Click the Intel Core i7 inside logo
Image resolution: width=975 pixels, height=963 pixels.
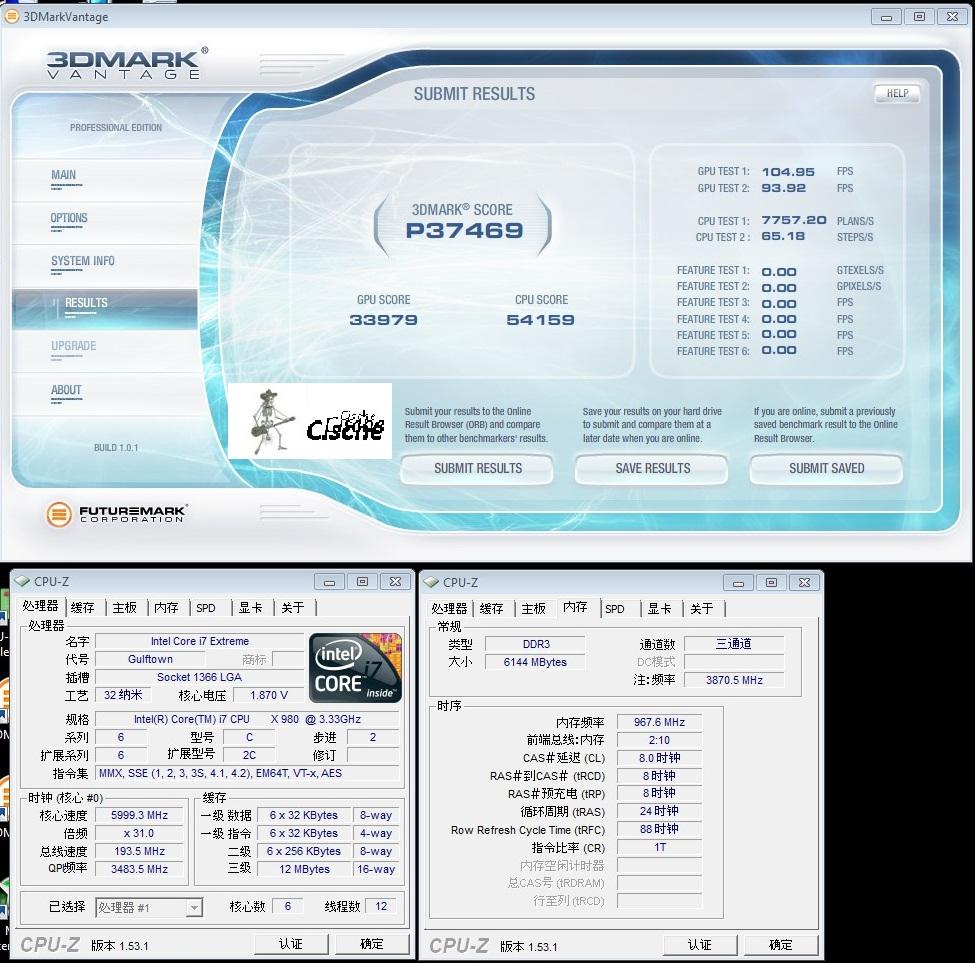point(355,668)
